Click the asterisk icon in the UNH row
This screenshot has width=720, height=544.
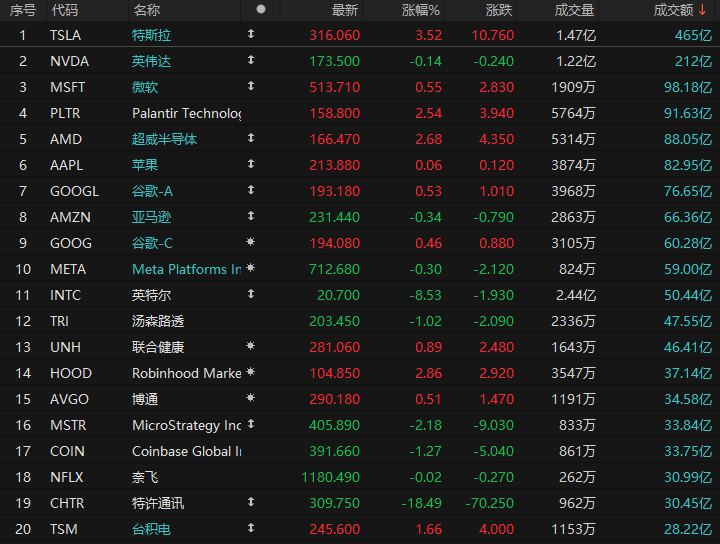(x=250, y=346)
